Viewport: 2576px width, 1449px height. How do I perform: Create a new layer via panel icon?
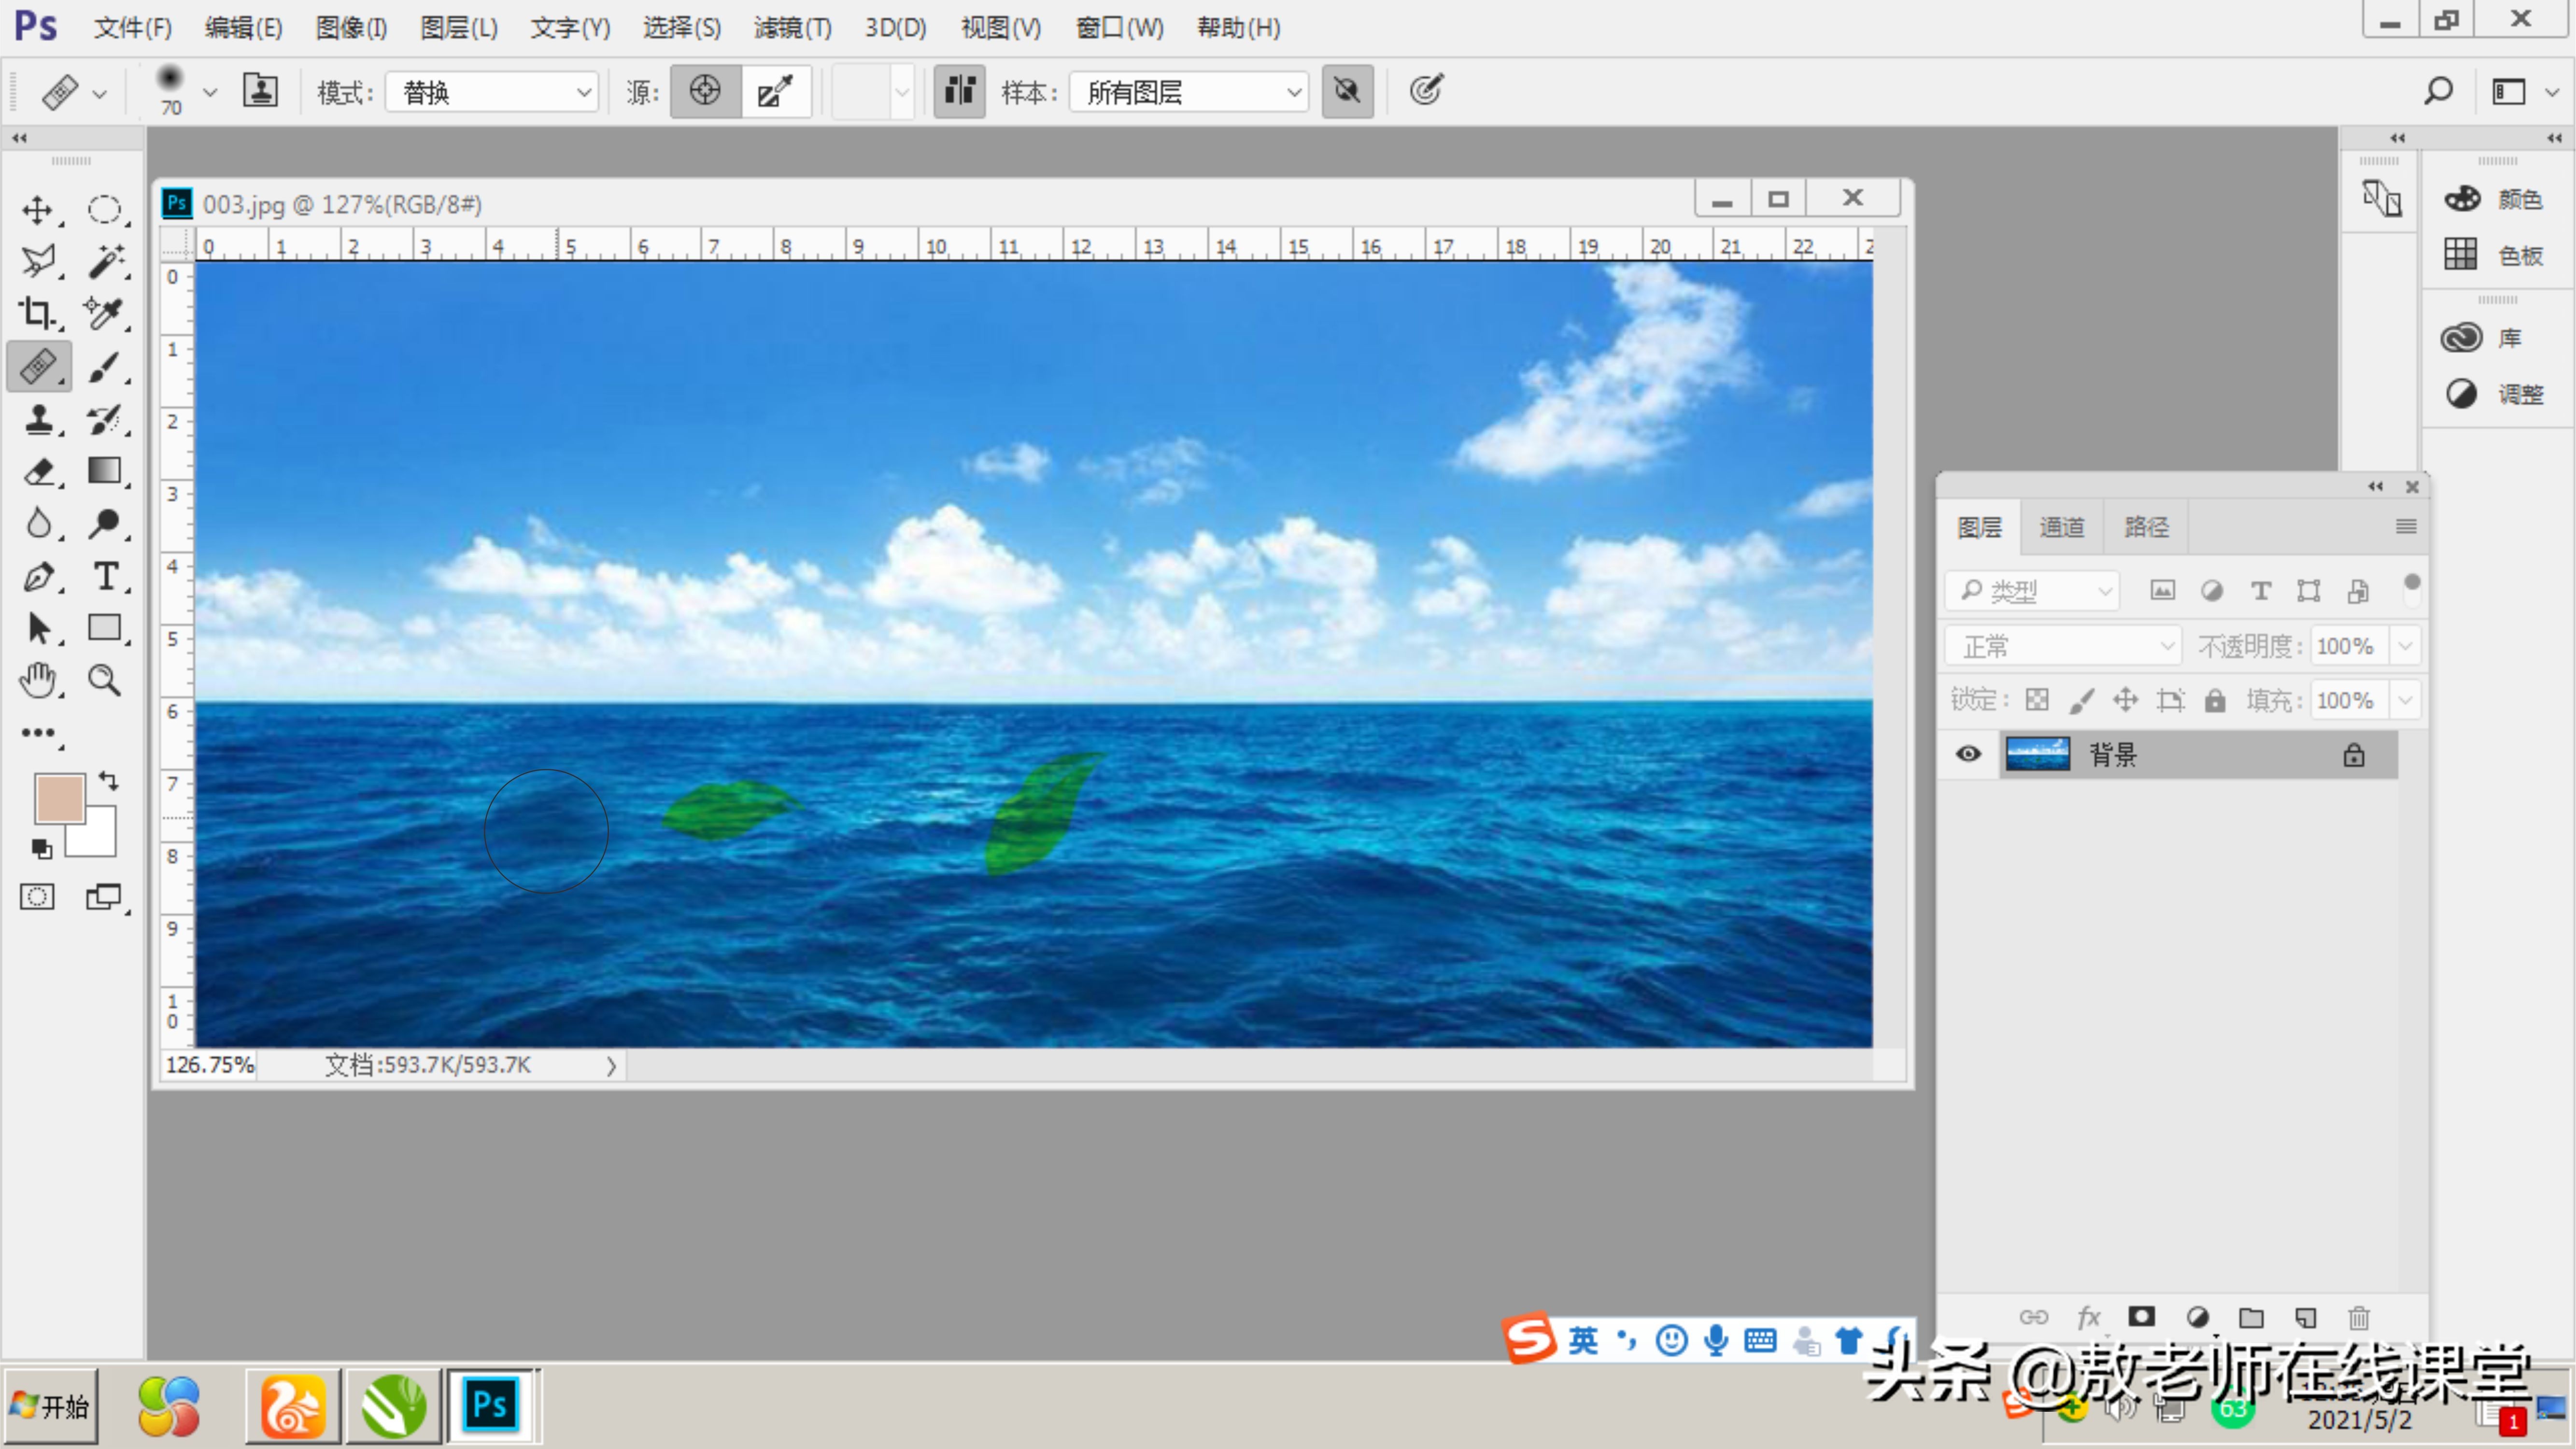2305,1317
